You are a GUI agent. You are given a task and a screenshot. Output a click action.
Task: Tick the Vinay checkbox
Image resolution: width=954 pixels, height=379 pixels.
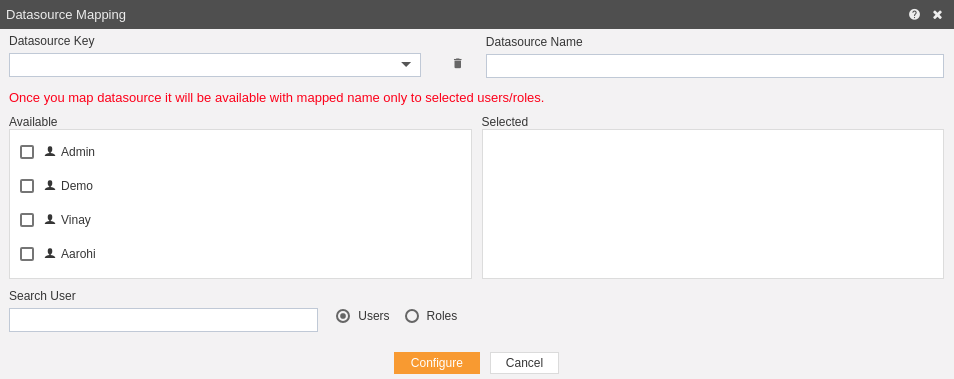[27, 220]
